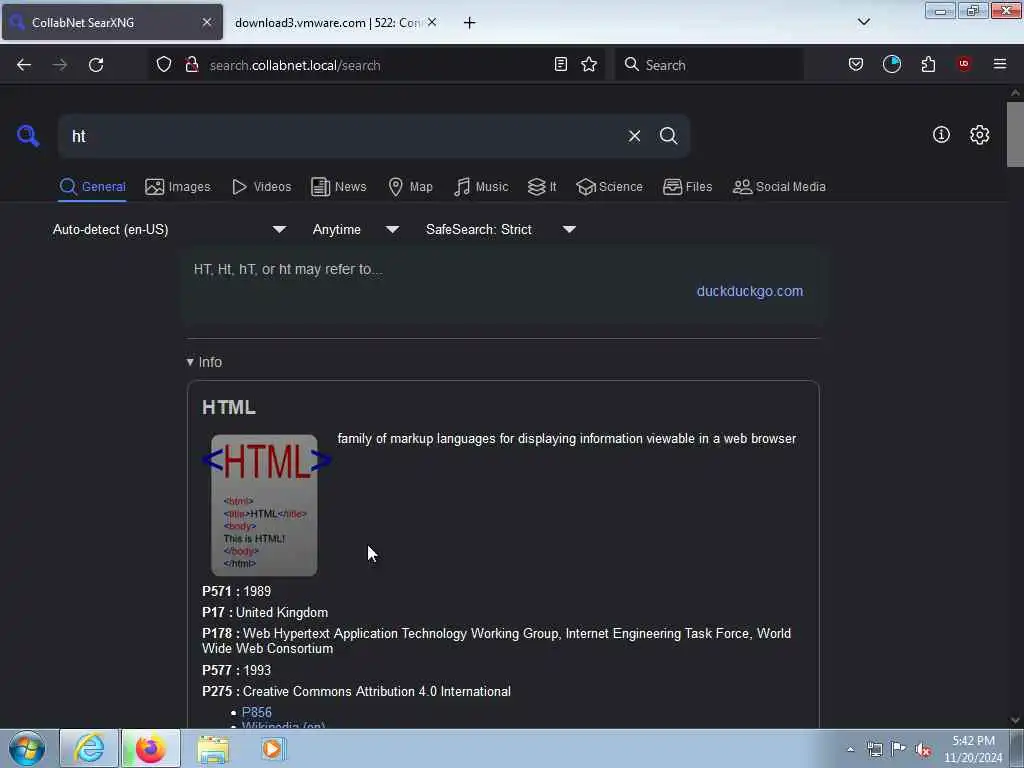Open tracking protection shield icon

click(164, 65)
